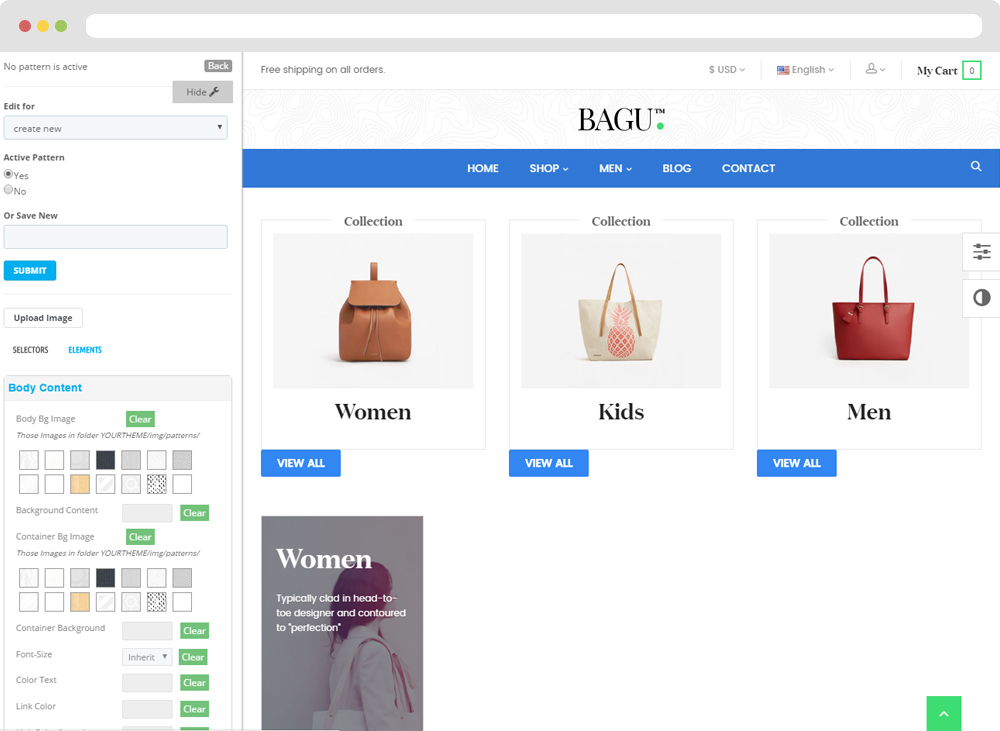Click the brown backpack Women image
This screenshot has height=731, width=1000.
tap(373, 311)
